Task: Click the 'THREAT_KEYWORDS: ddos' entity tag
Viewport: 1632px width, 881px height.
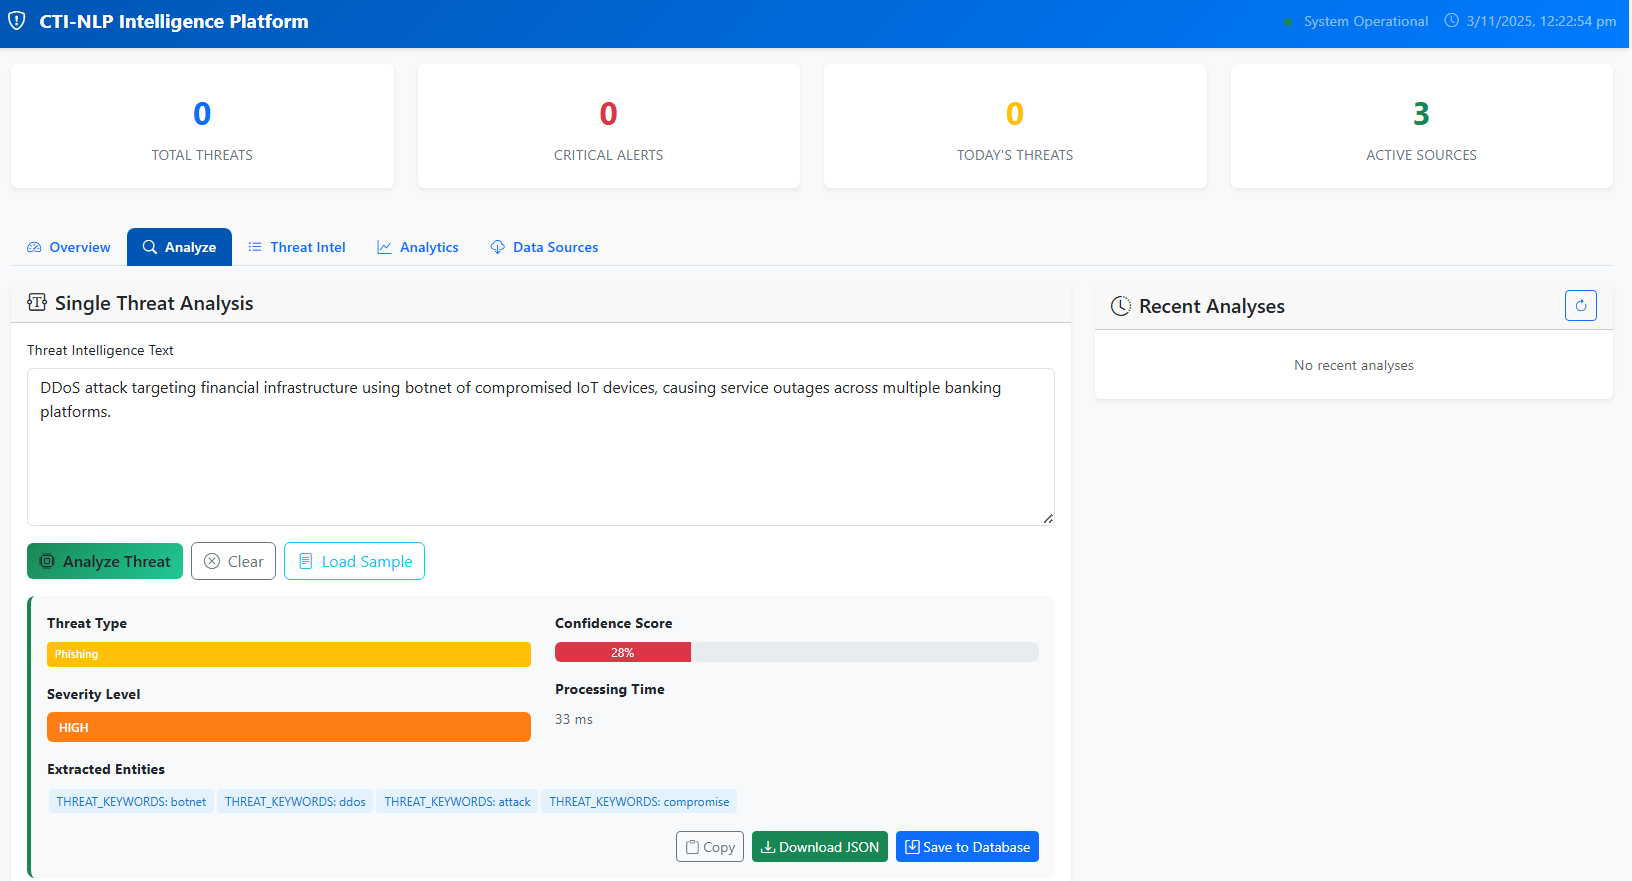Action: (295, 801)
